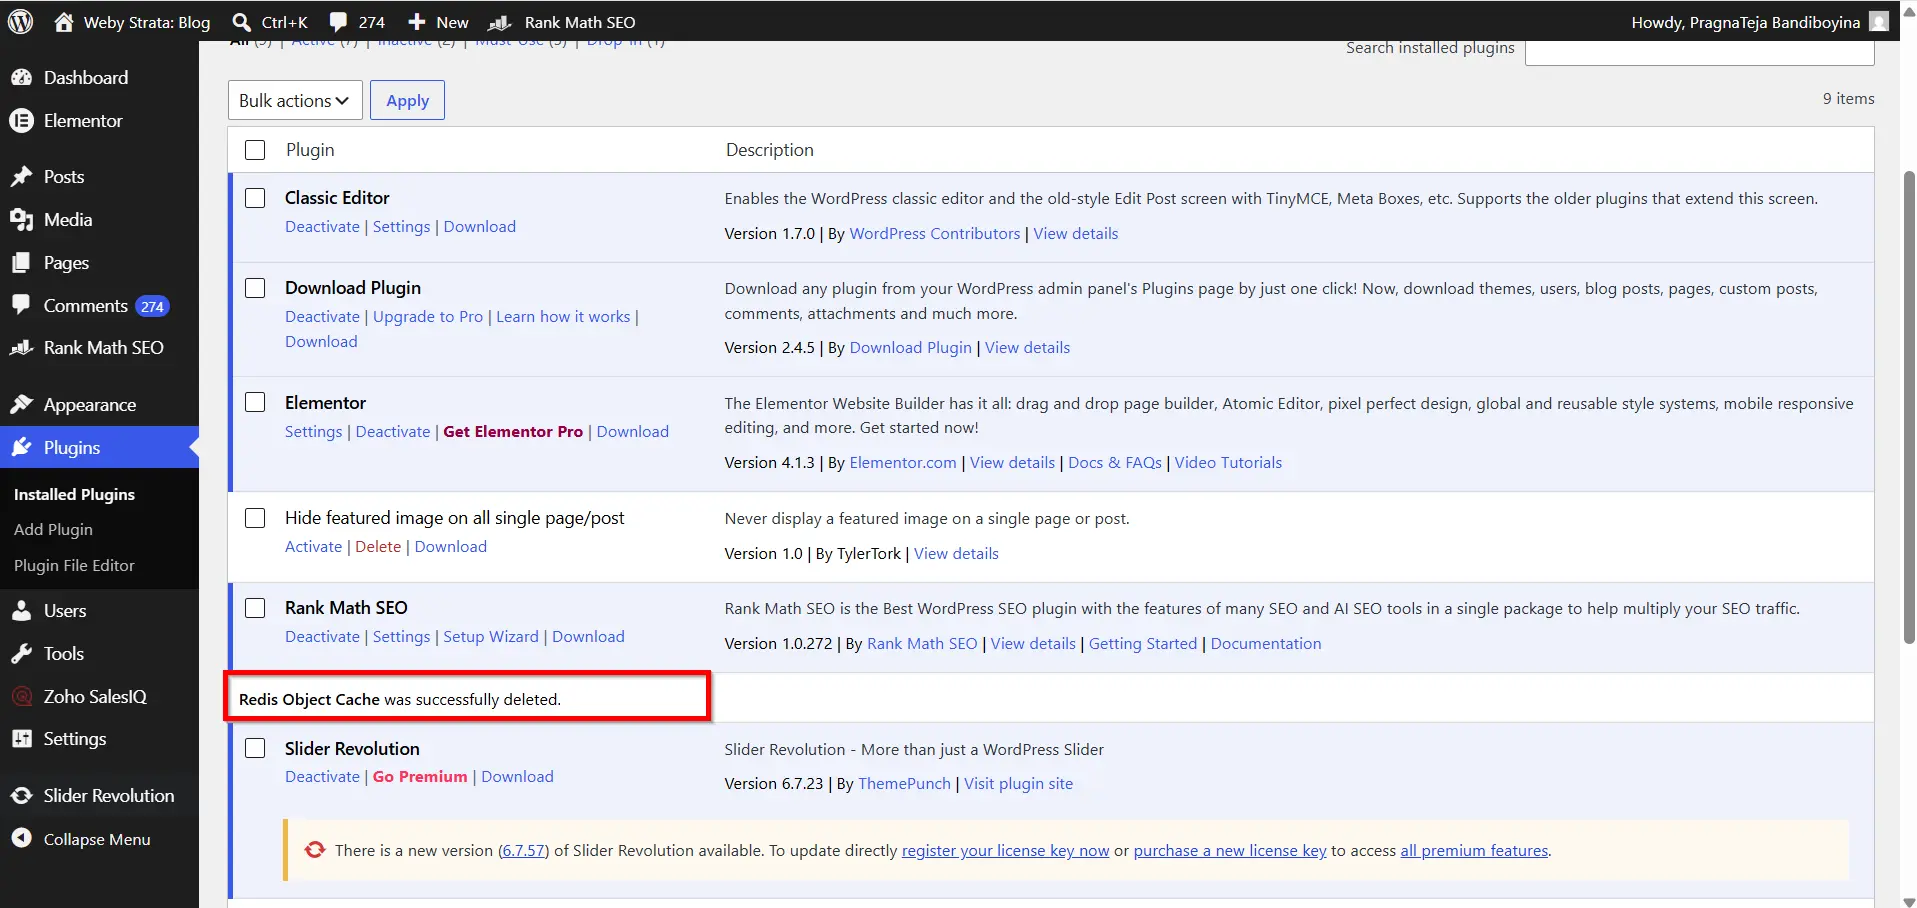Screen dimensions: 1917x908
Task: Click Go Premium for Slider Revolution
Action: pos(420,777)
